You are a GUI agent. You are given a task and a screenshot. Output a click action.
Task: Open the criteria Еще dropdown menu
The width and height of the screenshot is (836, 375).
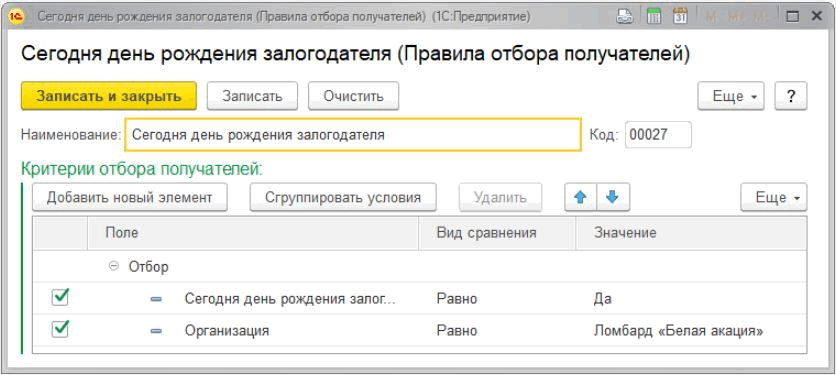coord(774,197)
